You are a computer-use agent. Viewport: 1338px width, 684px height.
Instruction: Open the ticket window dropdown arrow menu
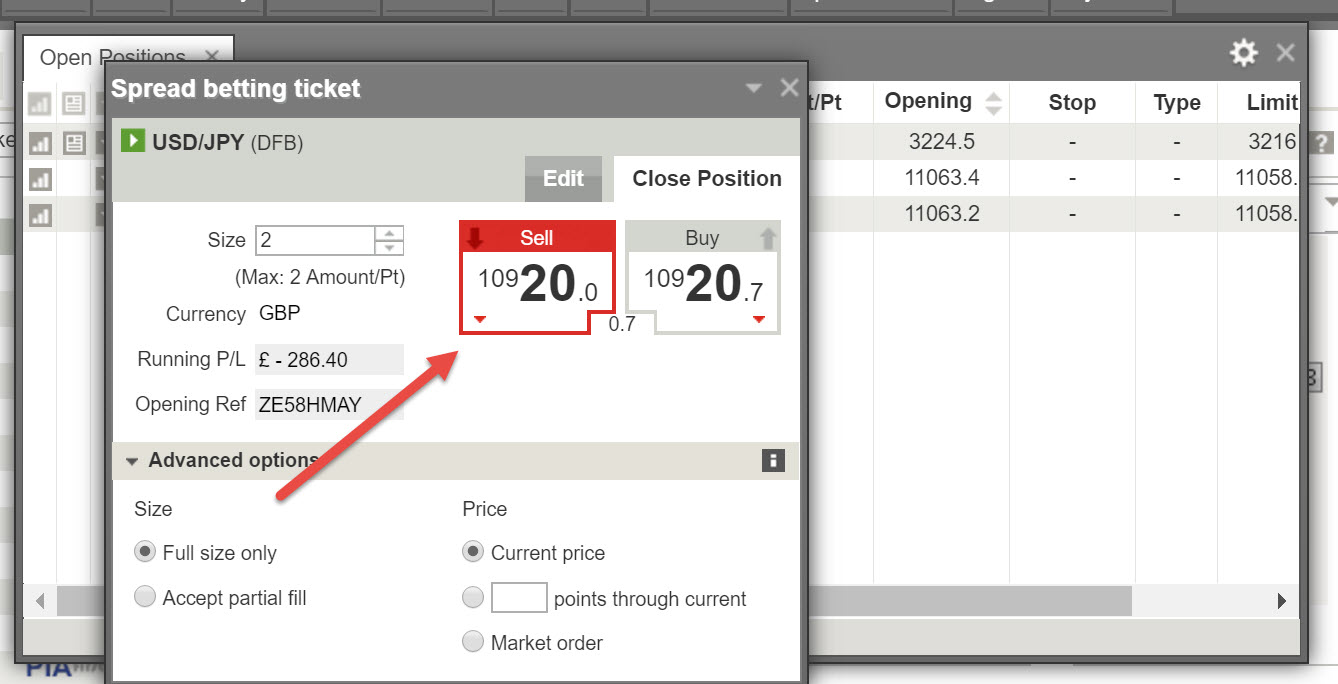754,88
